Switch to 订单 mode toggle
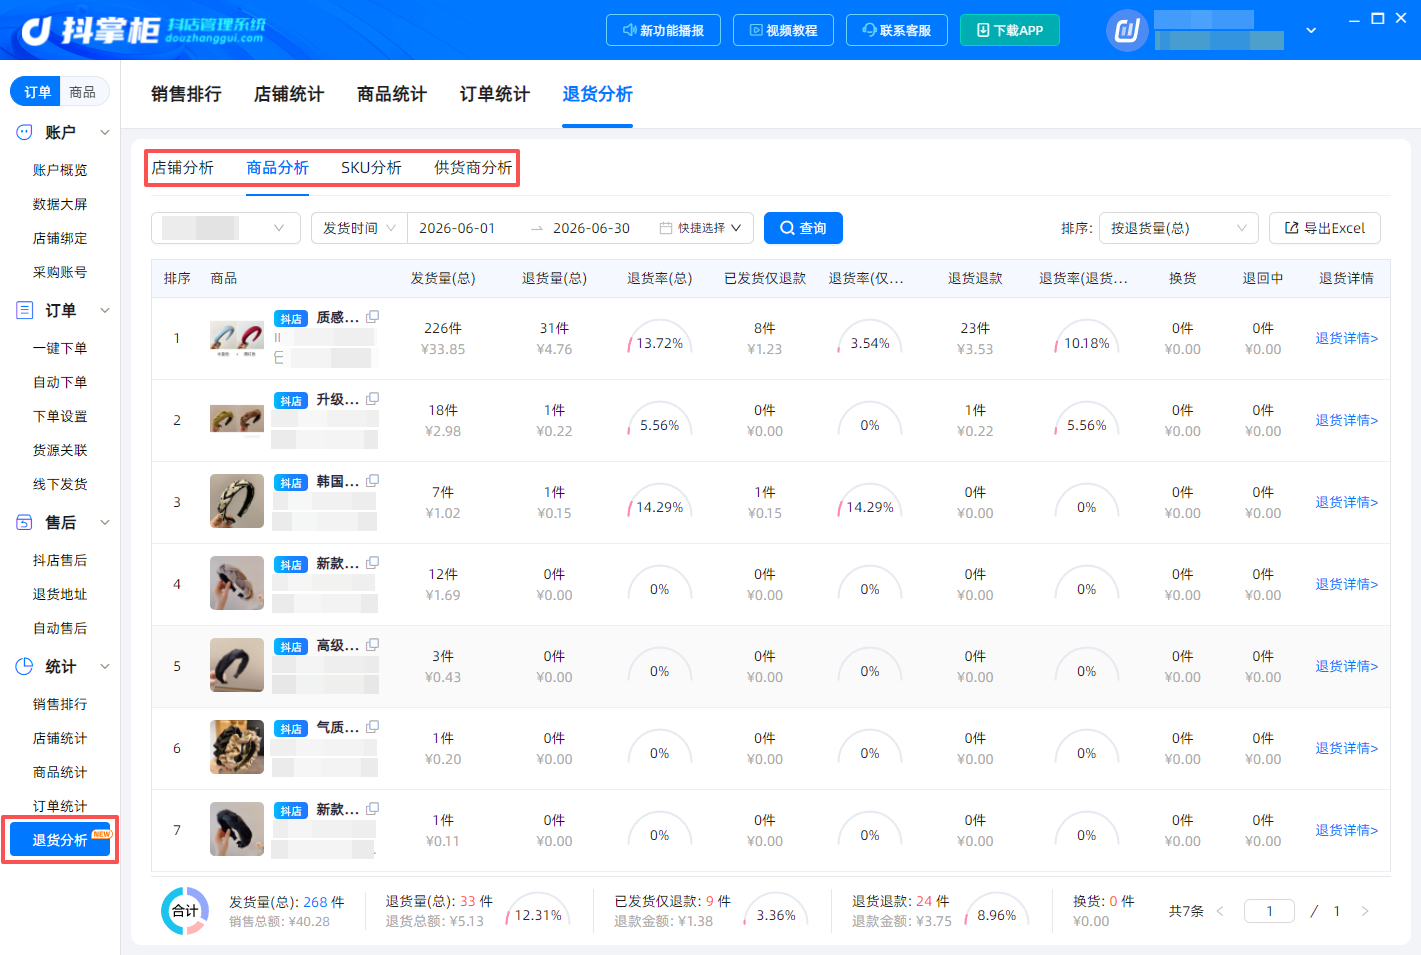1421x955 pixels. click(37, 92)
